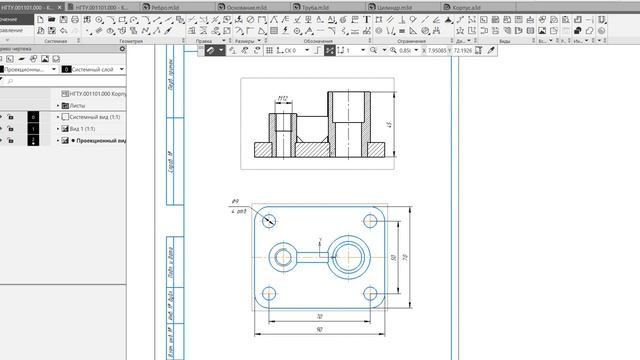Expand the Вид 1 (1:1) tree node
This screenshot has width=640, height=360.
pos(58,129)
